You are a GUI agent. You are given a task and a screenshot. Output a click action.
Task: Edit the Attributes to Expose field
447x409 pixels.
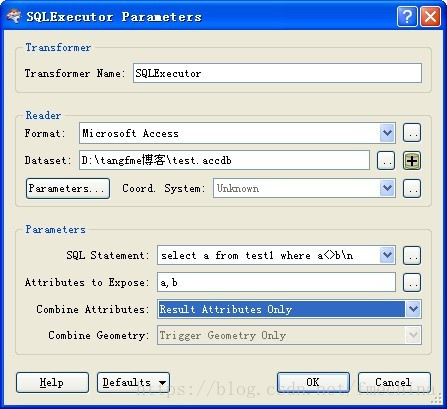pos(276,282)
